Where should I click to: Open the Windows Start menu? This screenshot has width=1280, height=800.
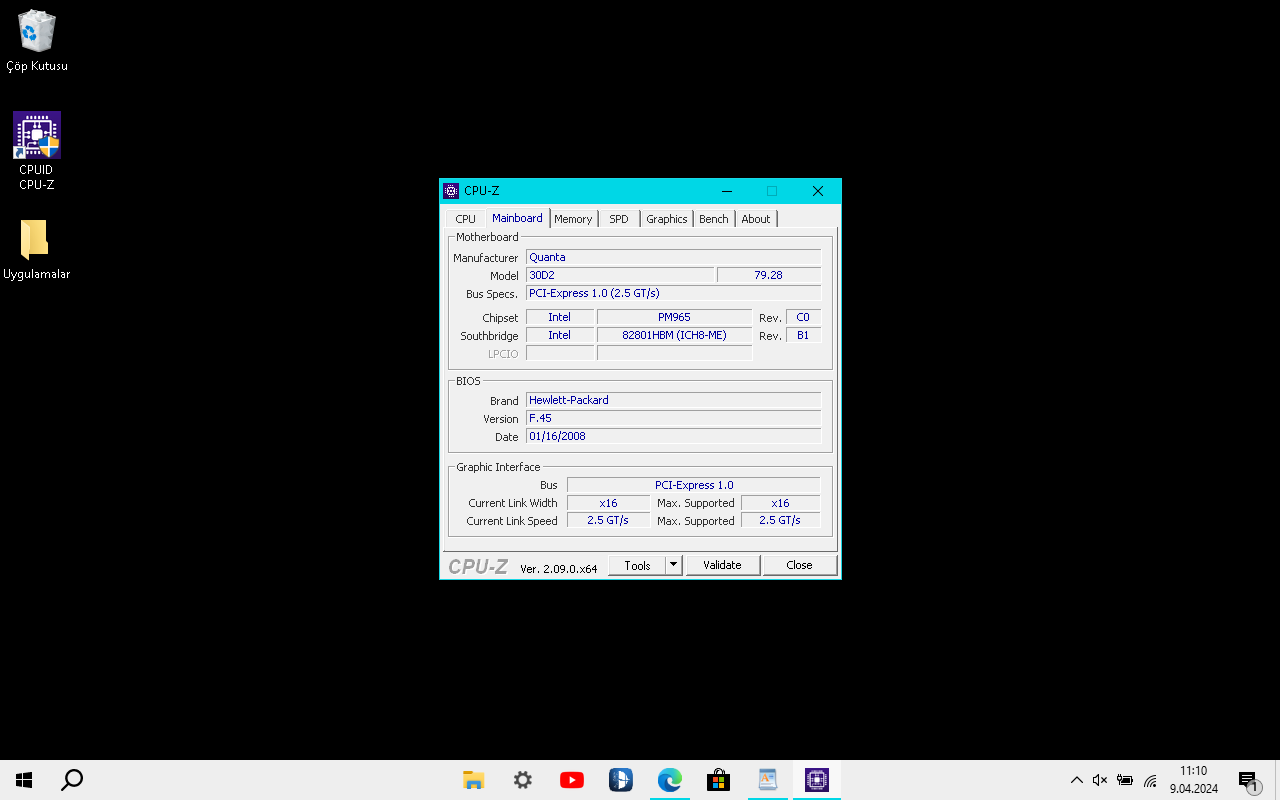coord(24,780)
